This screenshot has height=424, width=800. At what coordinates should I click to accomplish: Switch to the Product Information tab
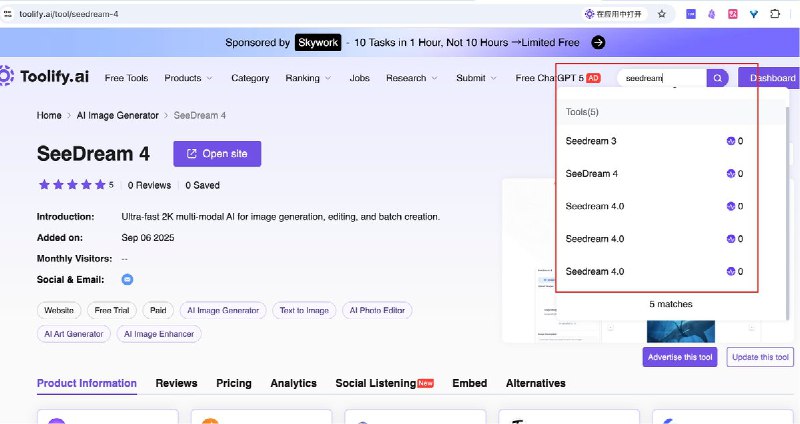tap(87, 383)
